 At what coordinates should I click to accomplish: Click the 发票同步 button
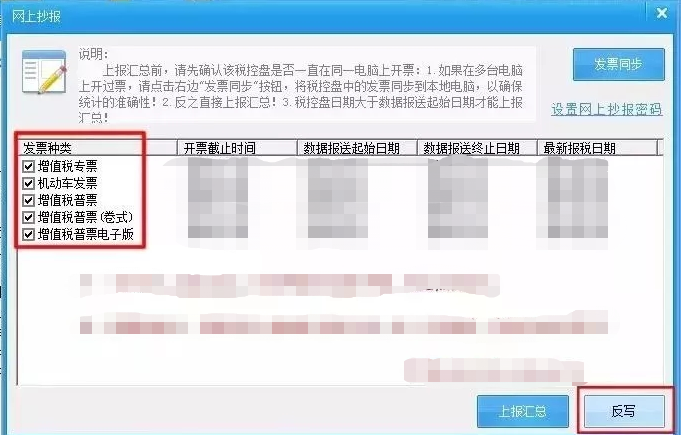click(618, 64)
